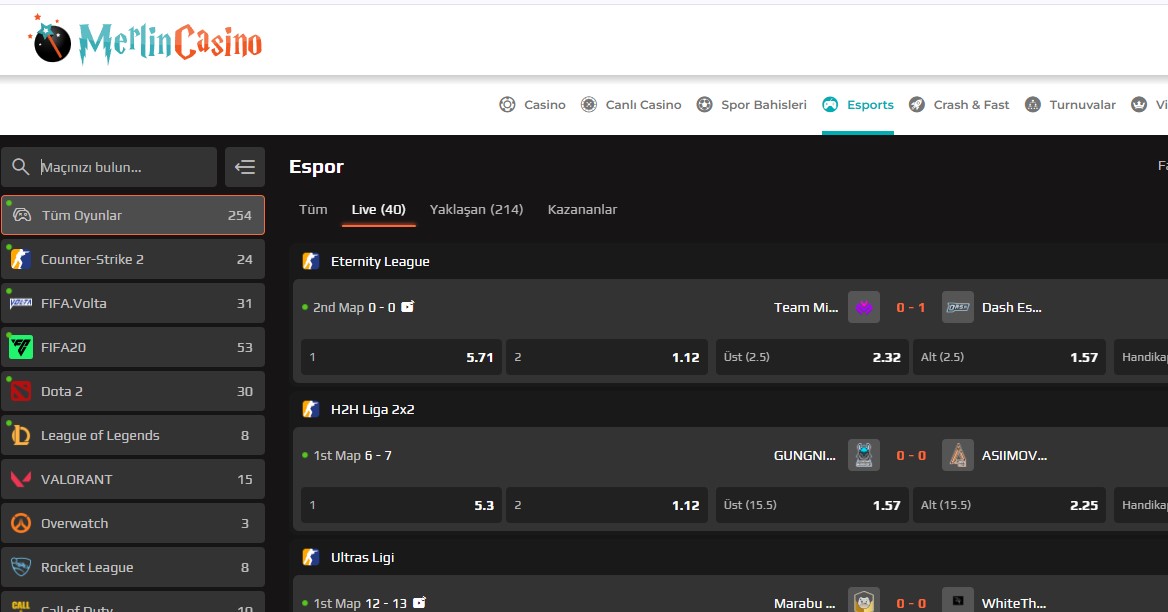Screen dimensions: 1168x612
Task: Bet on outcome 2 in the H2H Liga 2x2 match
Action: pos(607,506)
